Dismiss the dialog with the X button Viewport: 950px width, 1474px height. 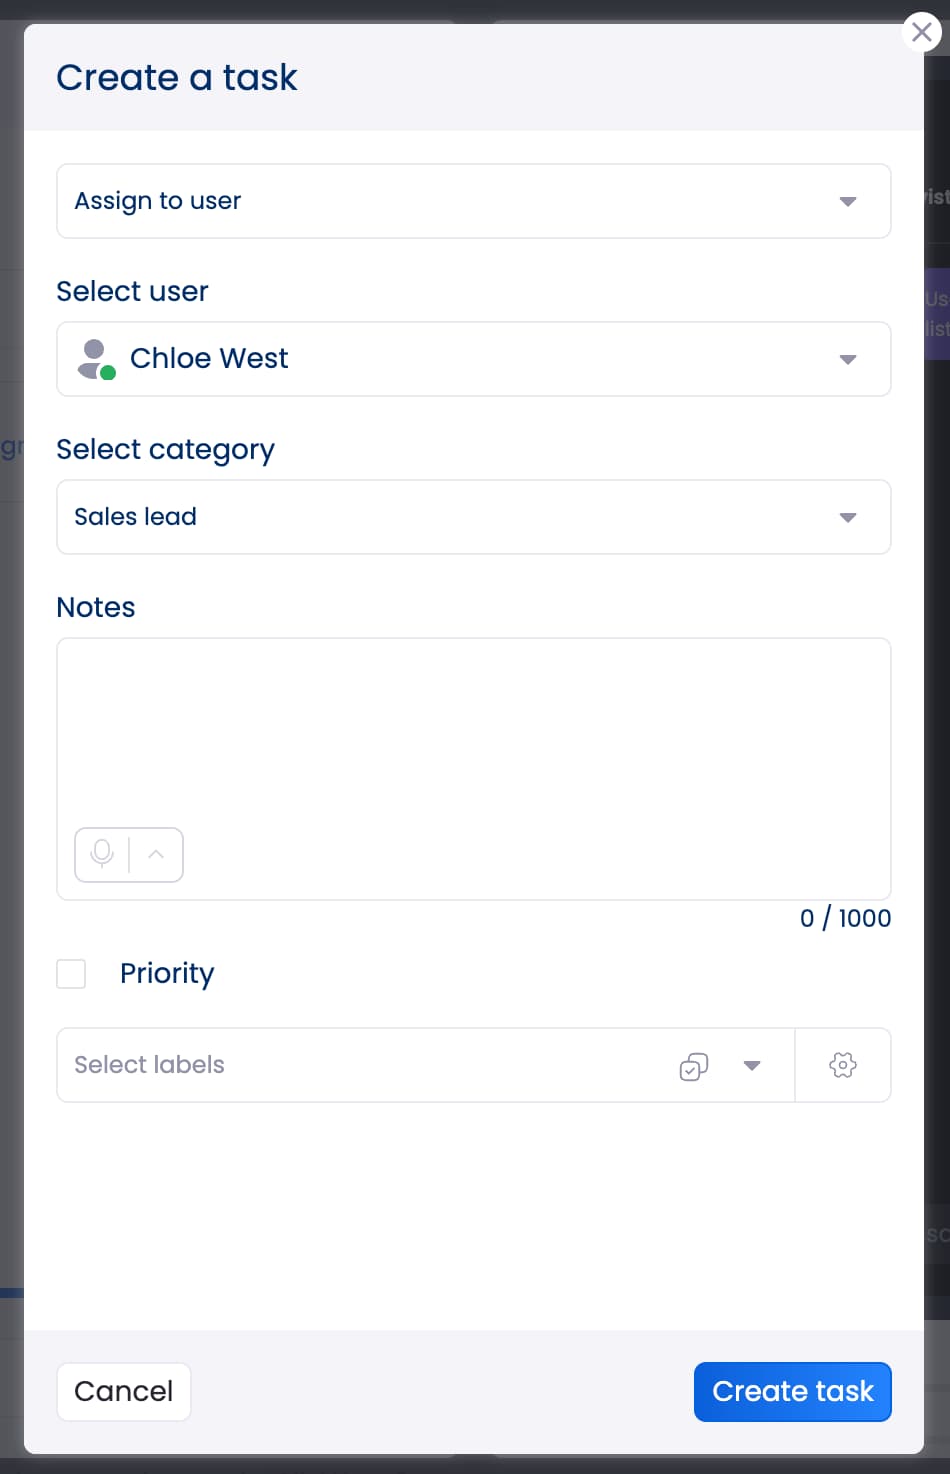(921, 31)
